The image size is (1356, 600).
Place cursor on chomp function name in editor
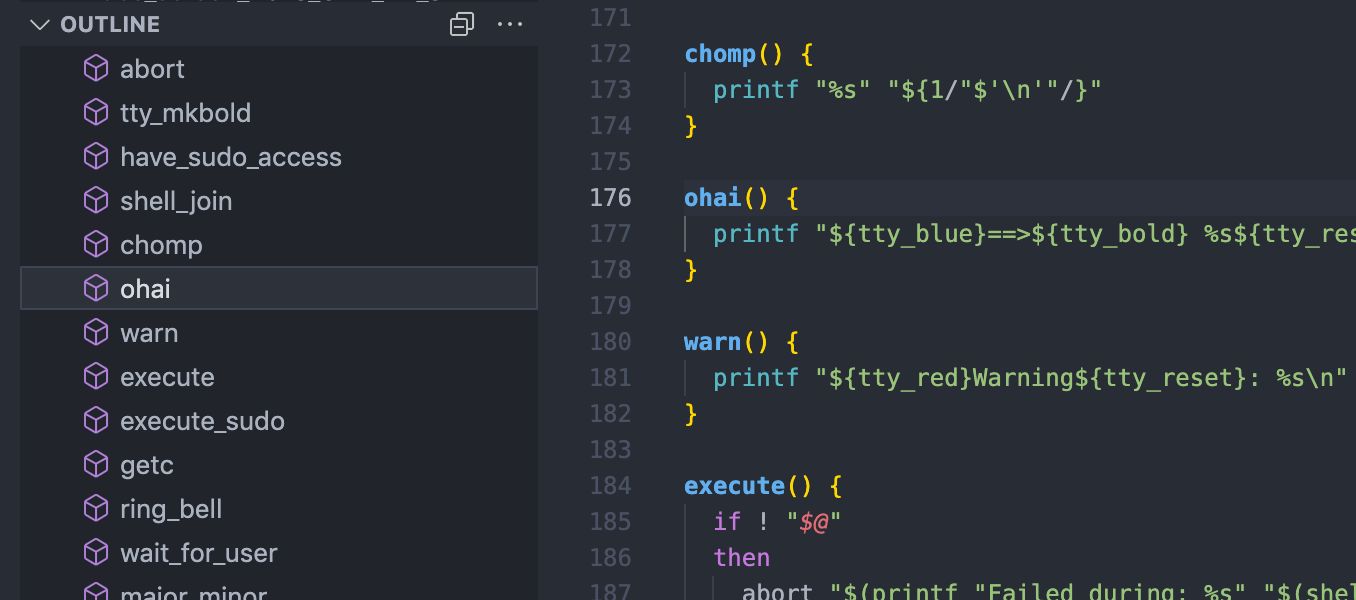point(719,54)
